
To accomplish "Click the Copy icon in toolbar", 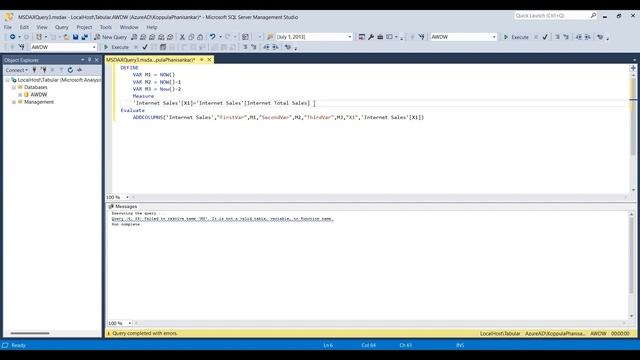I will [191, 37].
